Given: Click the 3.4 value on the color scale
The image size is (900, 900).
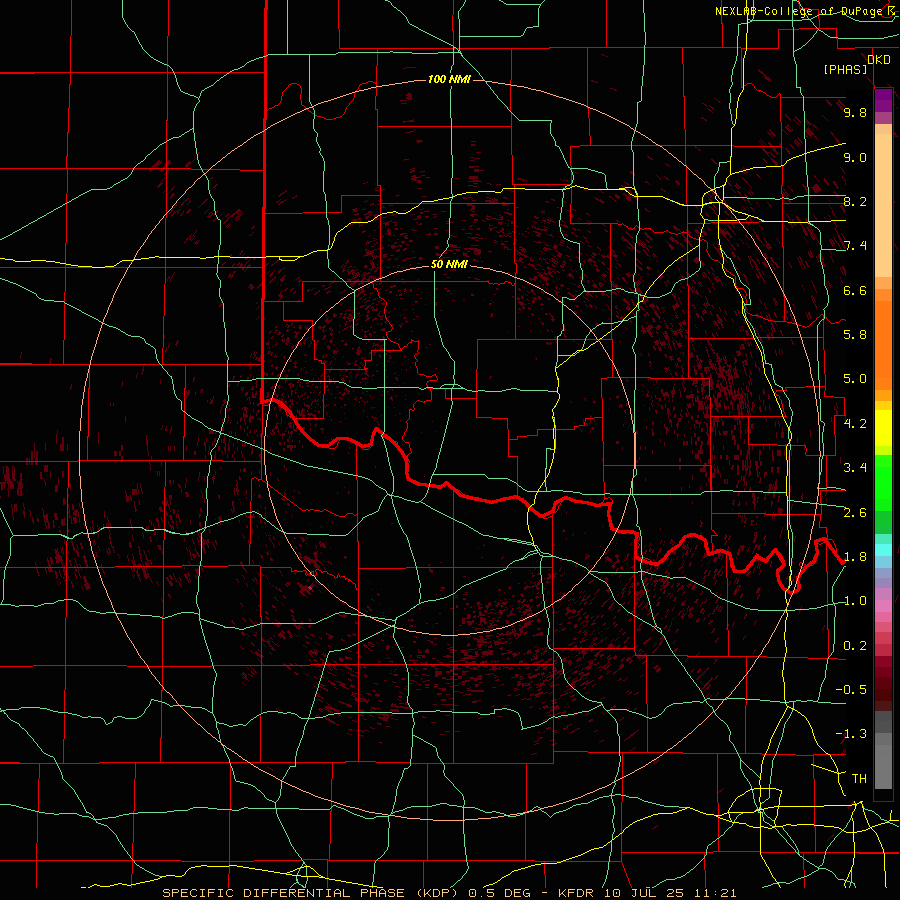Looking at the screenshot, I should 855,468.
